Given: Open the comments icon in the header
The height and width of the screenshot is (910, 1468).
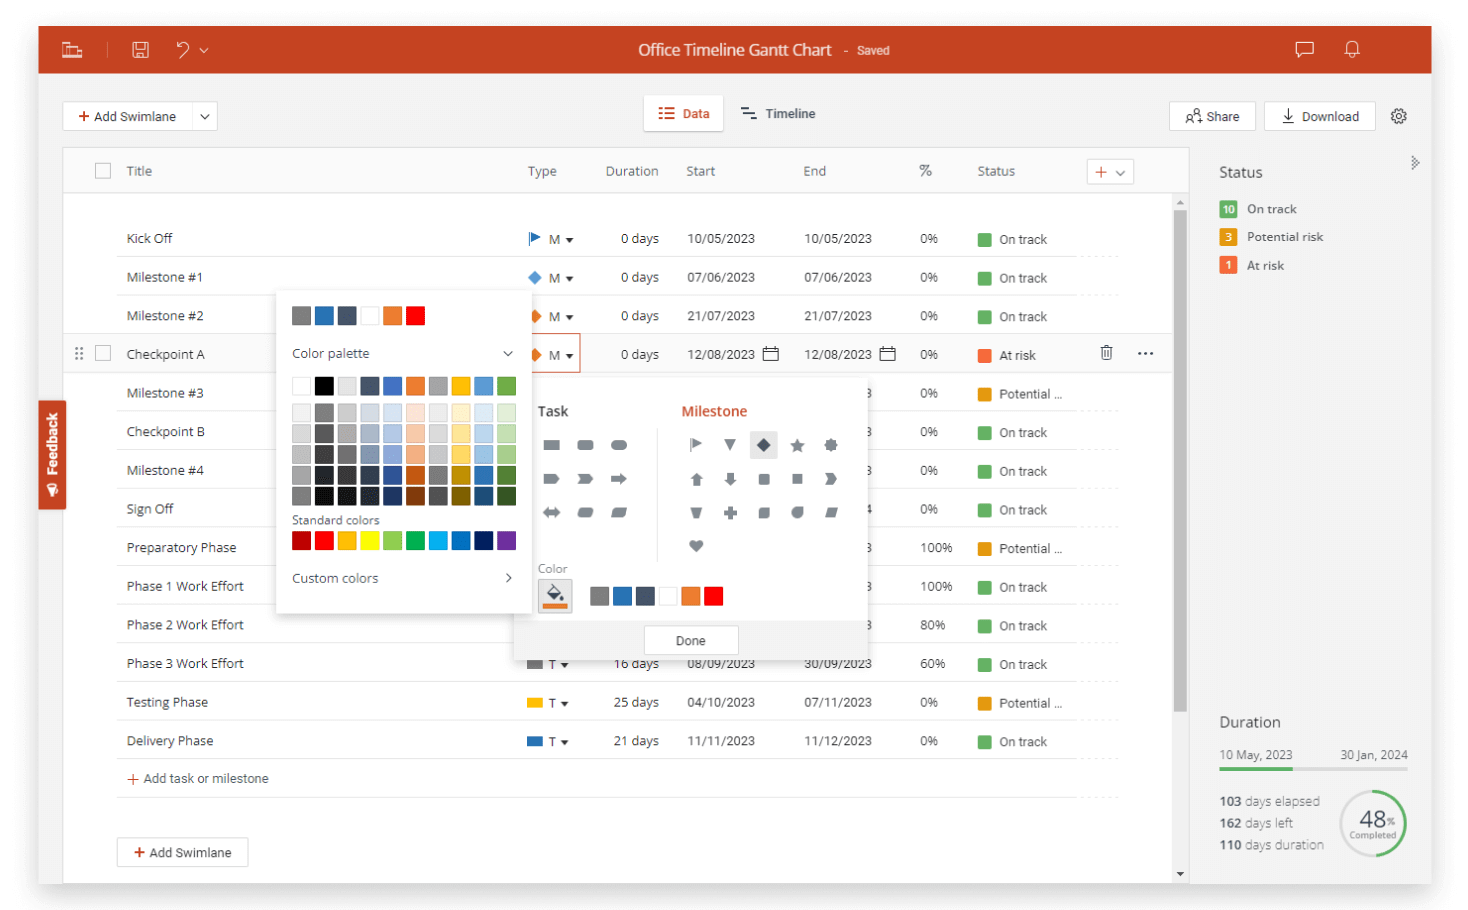Looking at the screenshot, I should tap(1304, 49).
